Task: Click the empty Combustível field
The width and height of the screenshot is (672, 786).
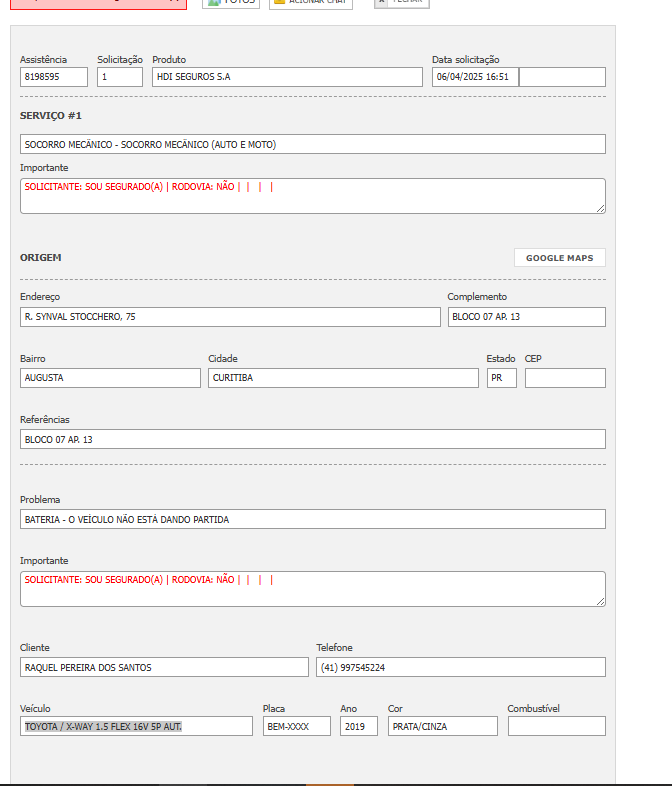Action: [x=556, y=726]
